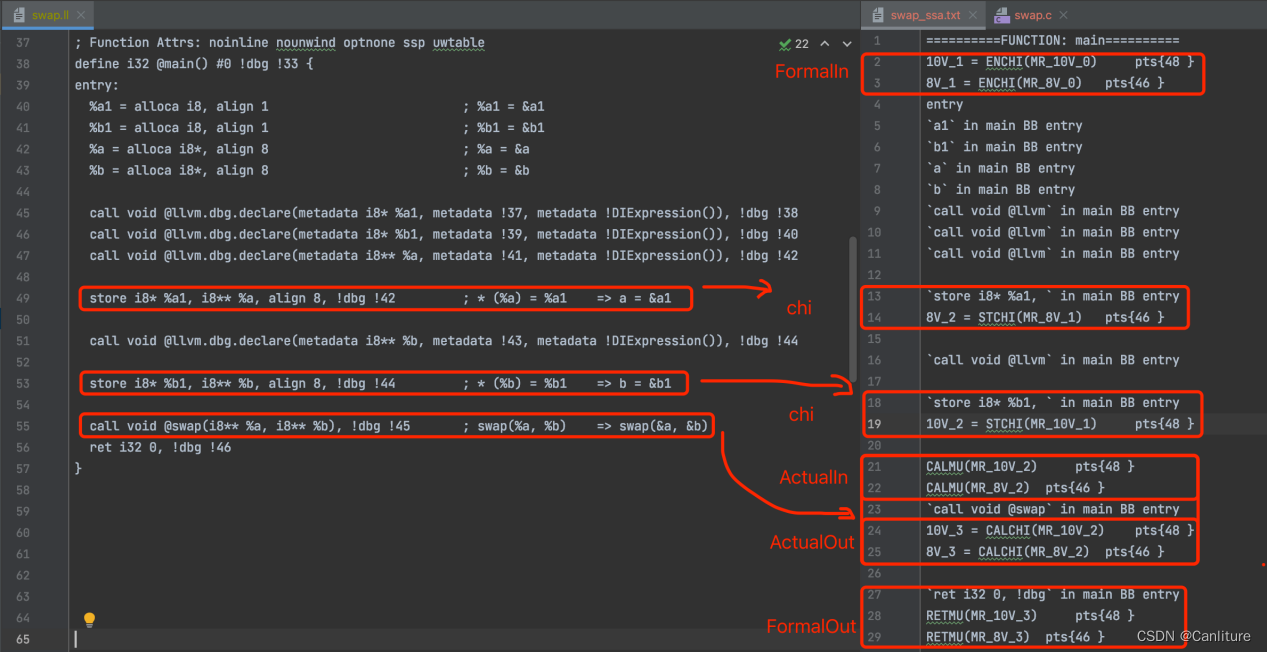Click the '; Function Attrs: noinline' comment line
Image resolution: width=1267 pixels, height=652 pixels.
pos(280,43)
